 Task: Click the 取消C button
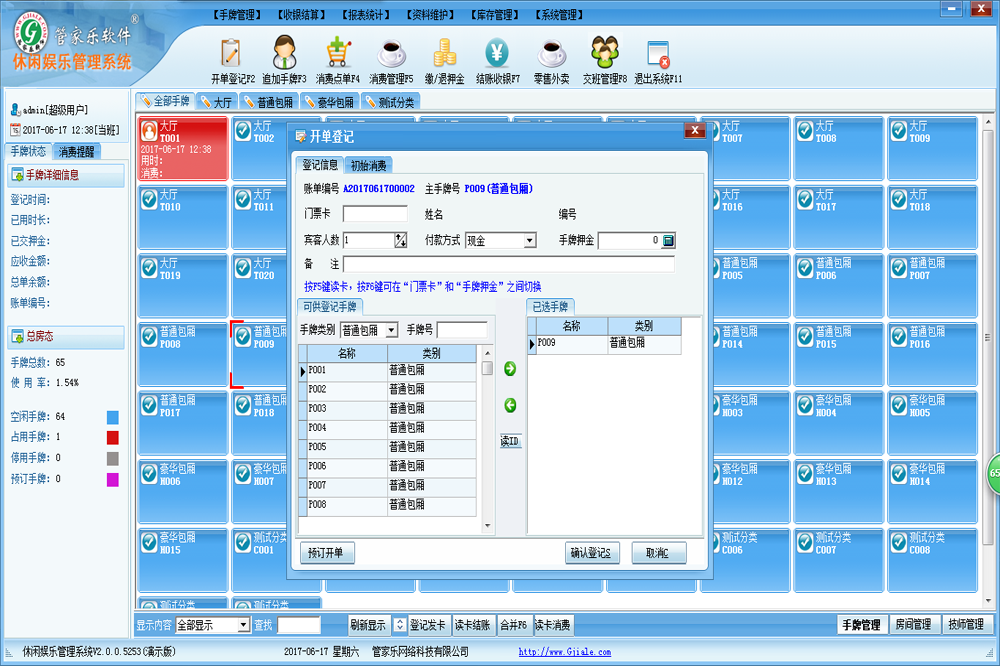(658, 553)
